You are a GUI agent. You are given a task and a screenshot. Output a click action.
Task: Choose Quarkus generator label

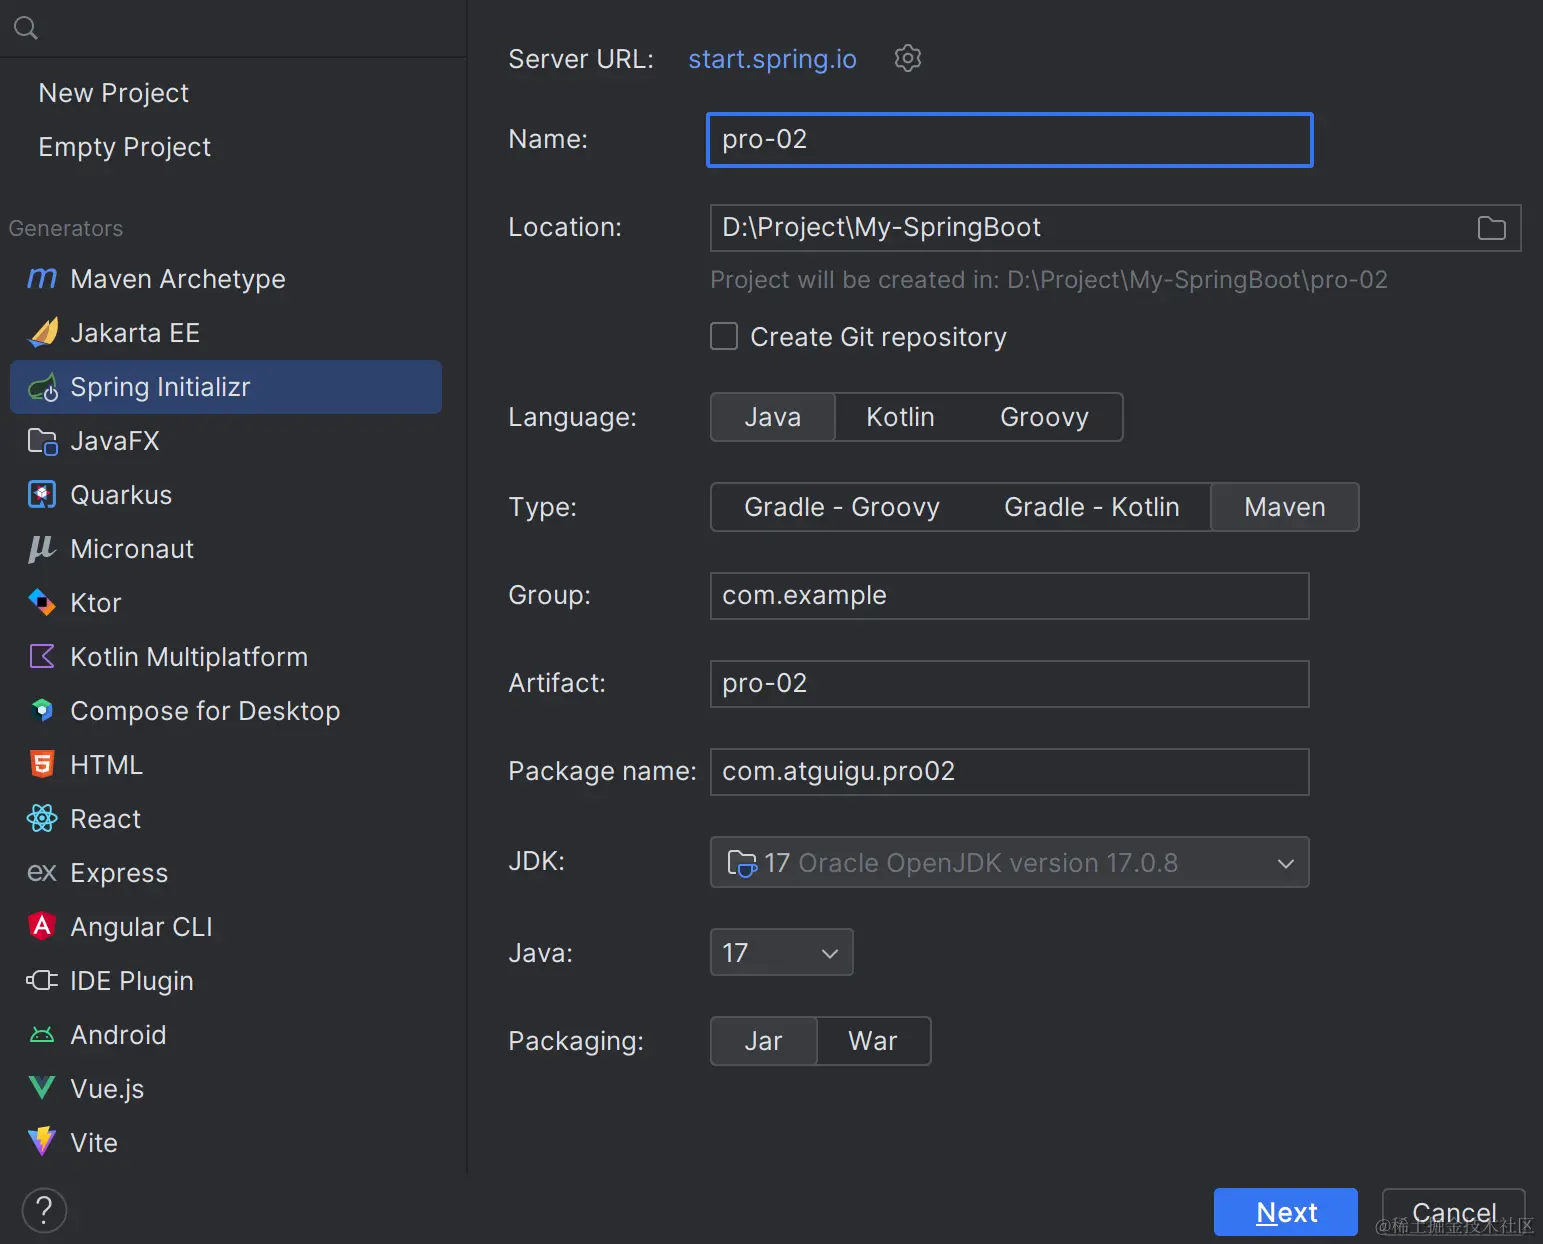(121, 495)
